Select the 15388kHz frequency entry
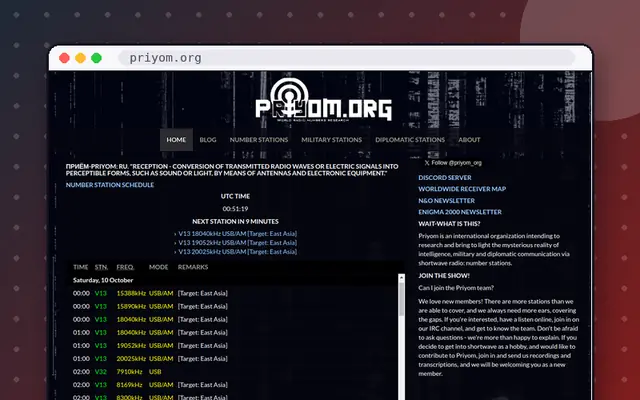This screenshot has width=640, height=400. click(x=131, y=293)
